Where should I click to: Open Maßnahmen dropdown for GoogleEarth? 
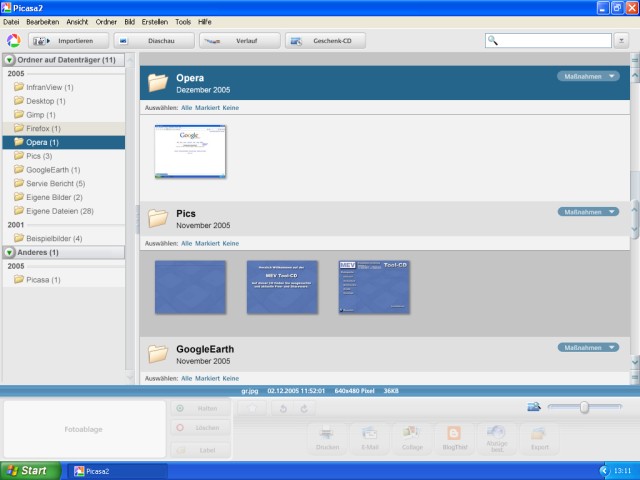point(588,348)
